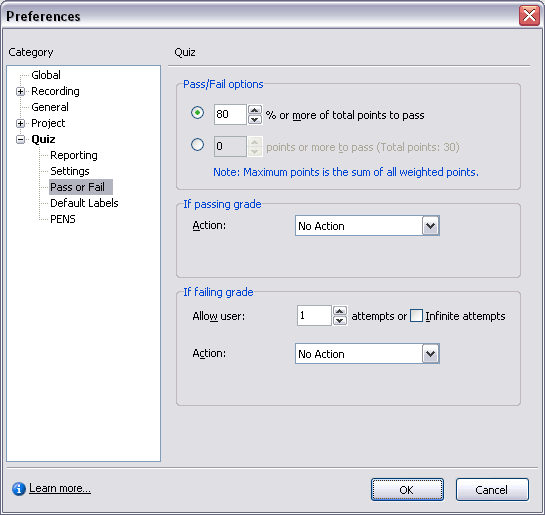Select General category
Image resolution: width=545 pixels, height=515 pixels.
click(50, 107)
